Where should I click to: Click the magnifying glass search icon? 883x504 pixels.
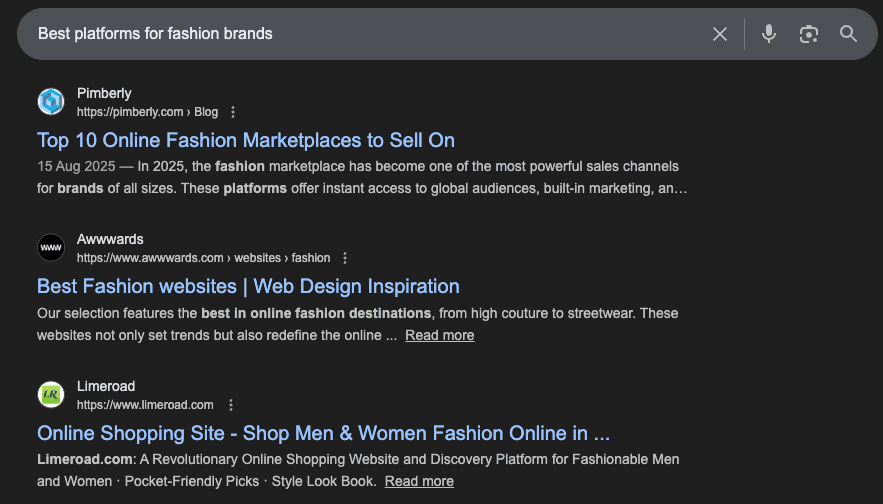pos(848,34)
